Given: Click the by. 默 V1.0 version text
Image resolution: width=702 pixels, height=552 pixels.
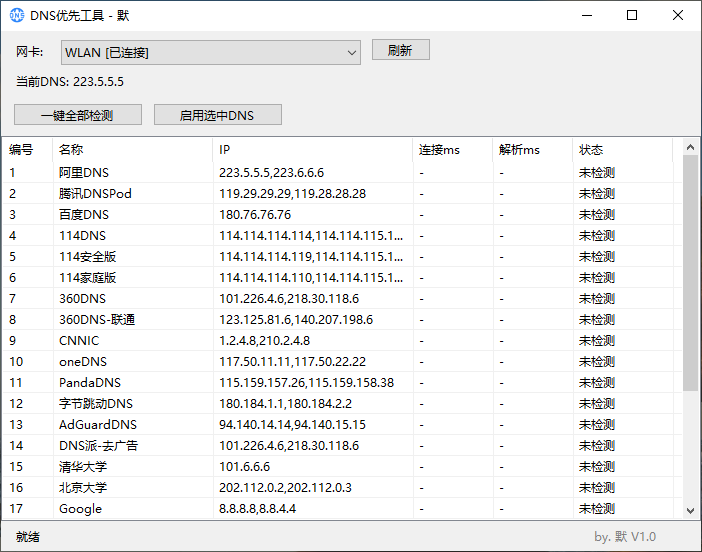Looking at the screenshot, I should pos(625,536).
